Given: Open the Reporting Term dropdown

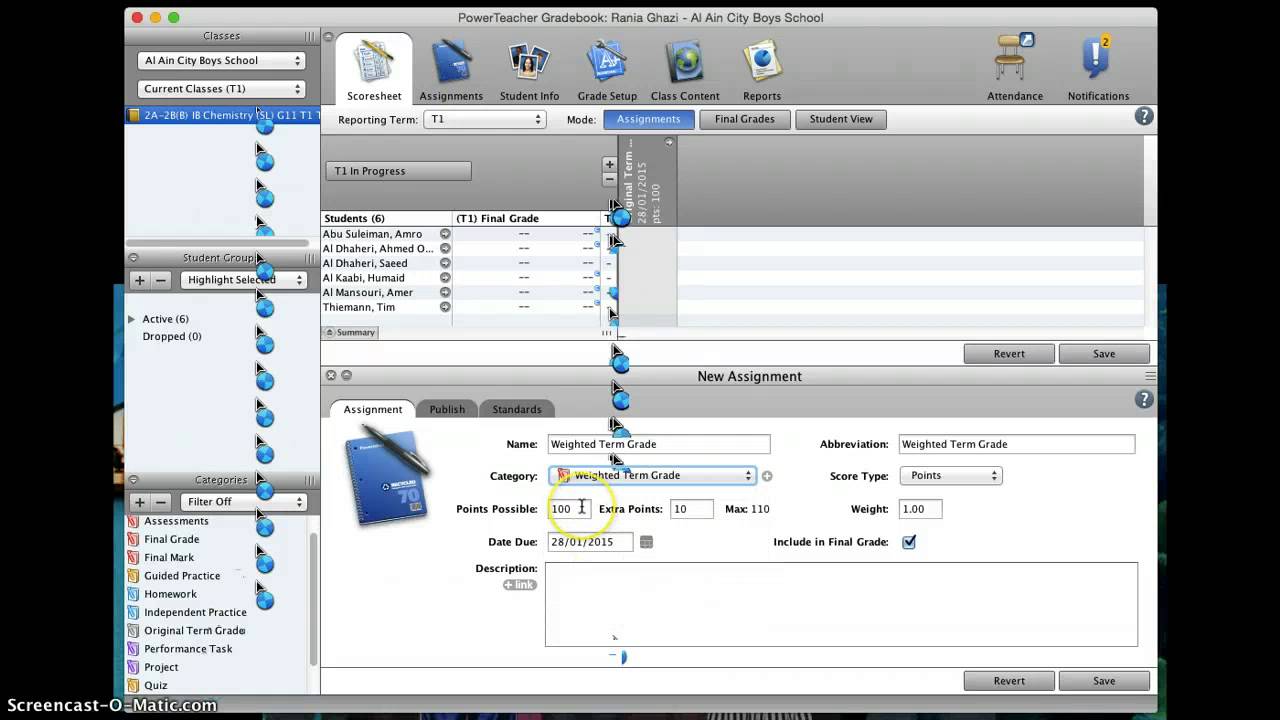Looking at the screenshot, I should point(484,119).
